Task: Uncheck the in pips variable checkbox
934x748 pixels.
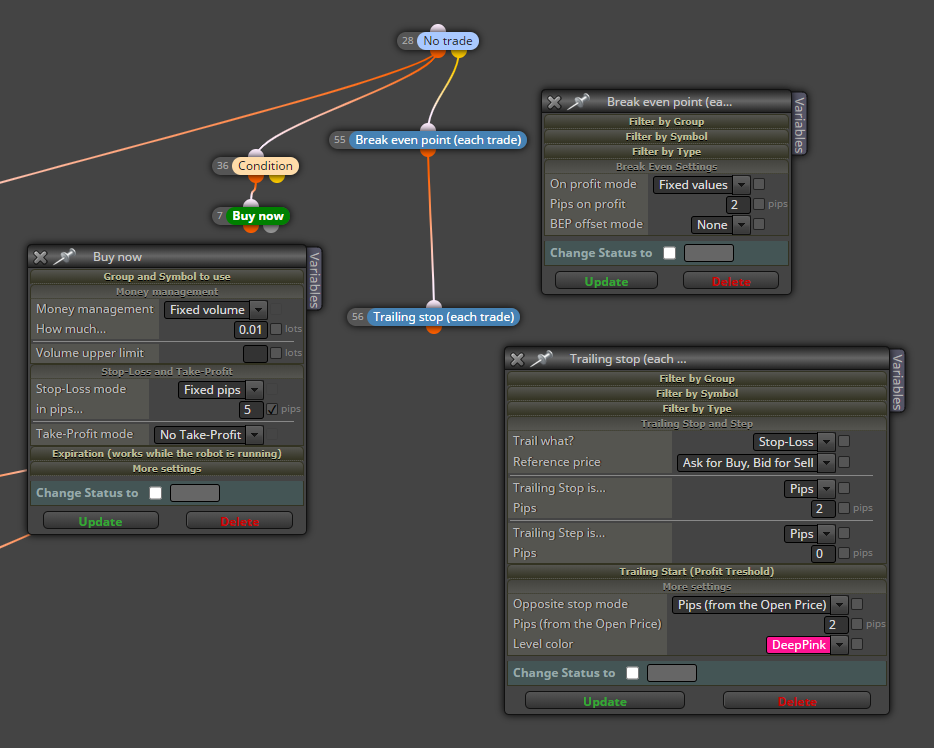Action: click(x=272, y=409)
